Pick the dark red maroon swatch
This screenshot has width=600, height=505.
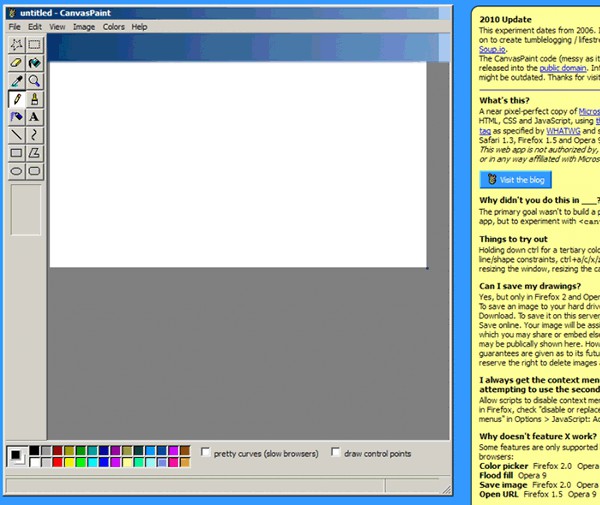[x=58, y=451]
